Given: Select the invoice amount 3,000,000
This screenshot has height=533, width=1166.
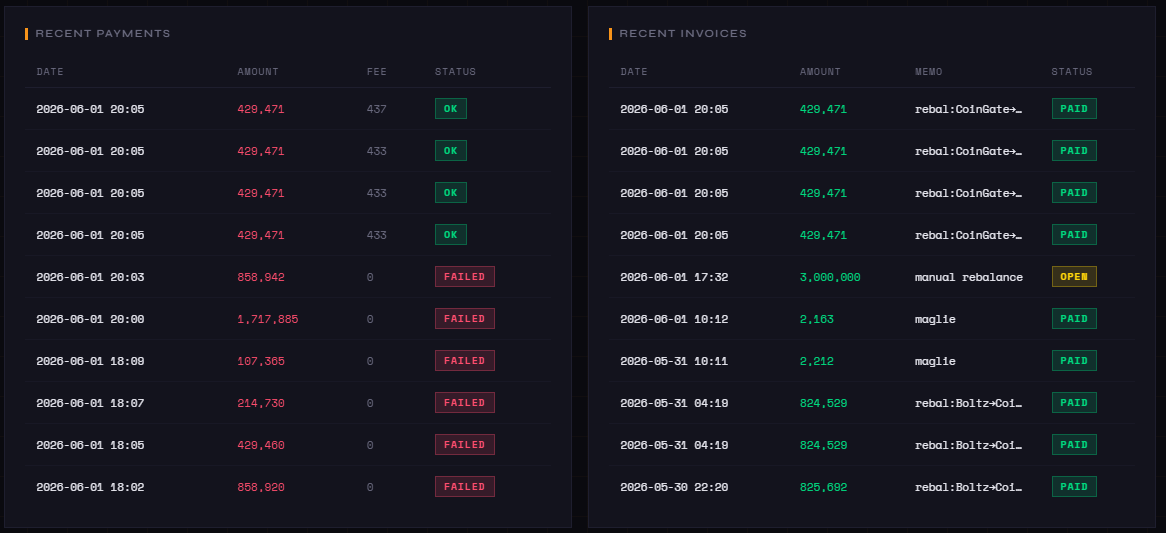Looking at the screenshot, I should click(x=830, y=277).
